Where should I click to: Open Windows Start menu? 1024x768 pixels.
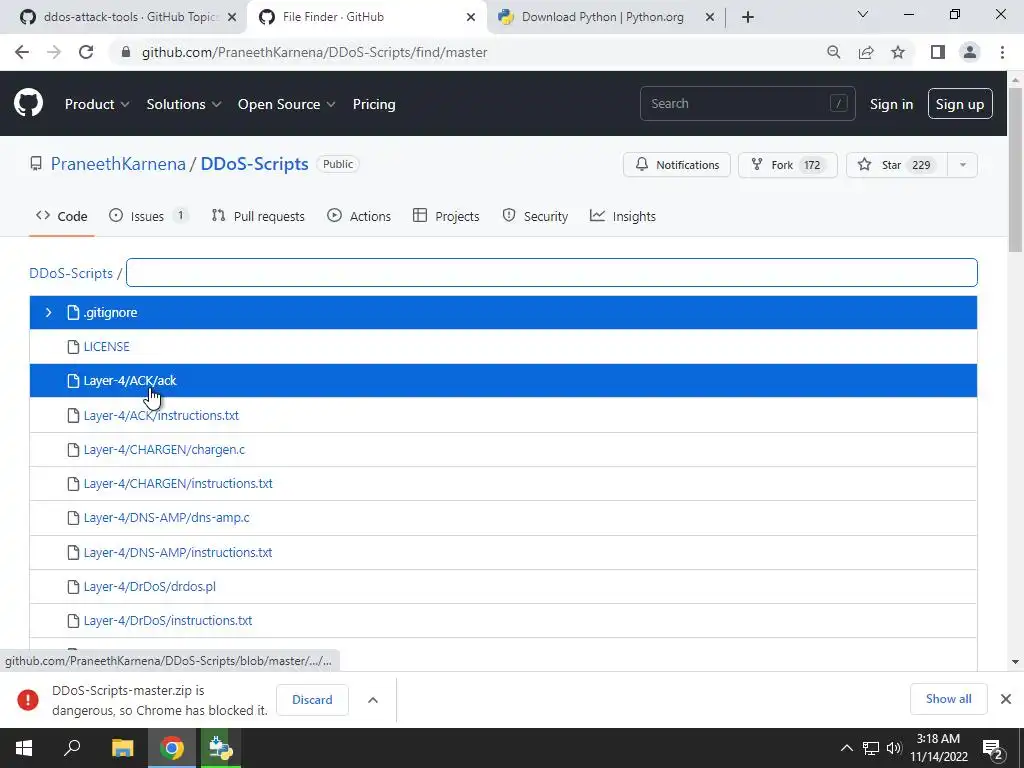pos(24,748)
